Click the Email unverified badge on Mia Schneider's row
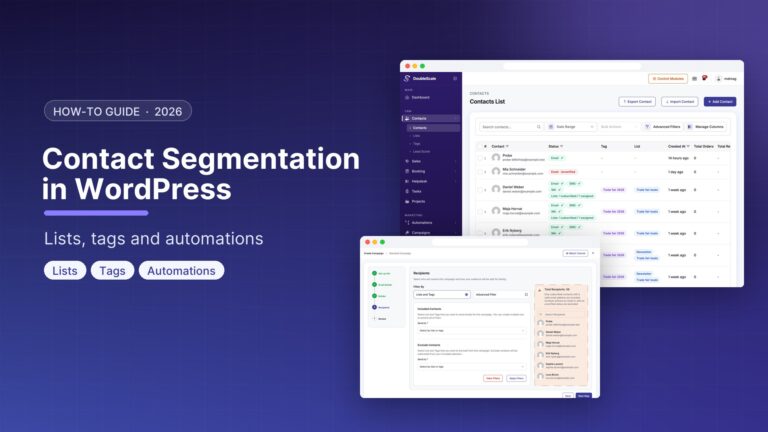The width and height of the screenshot is (768, 432). click(x=563, y=172)
